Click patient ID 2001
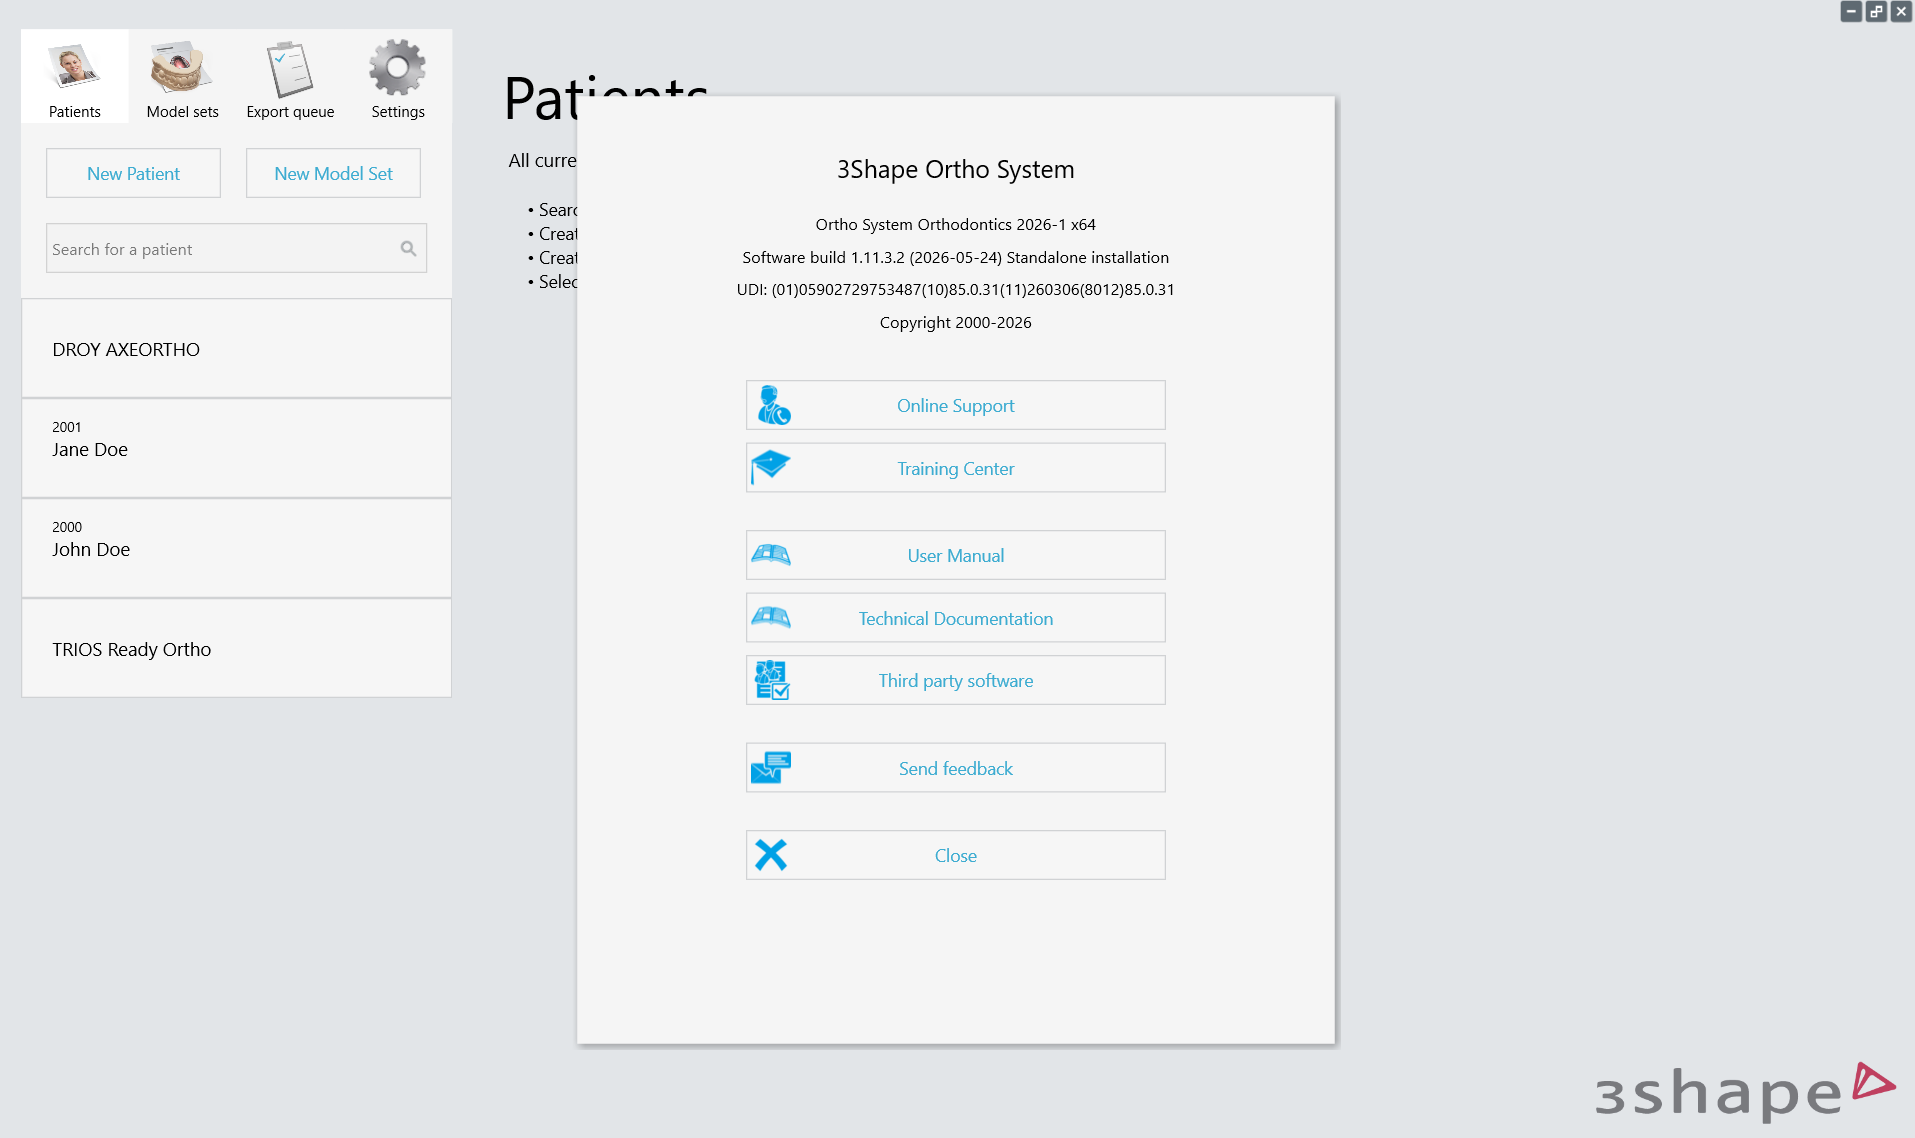The width and height of the screenshot is (1915, 1138). click(x=67, y=427)
